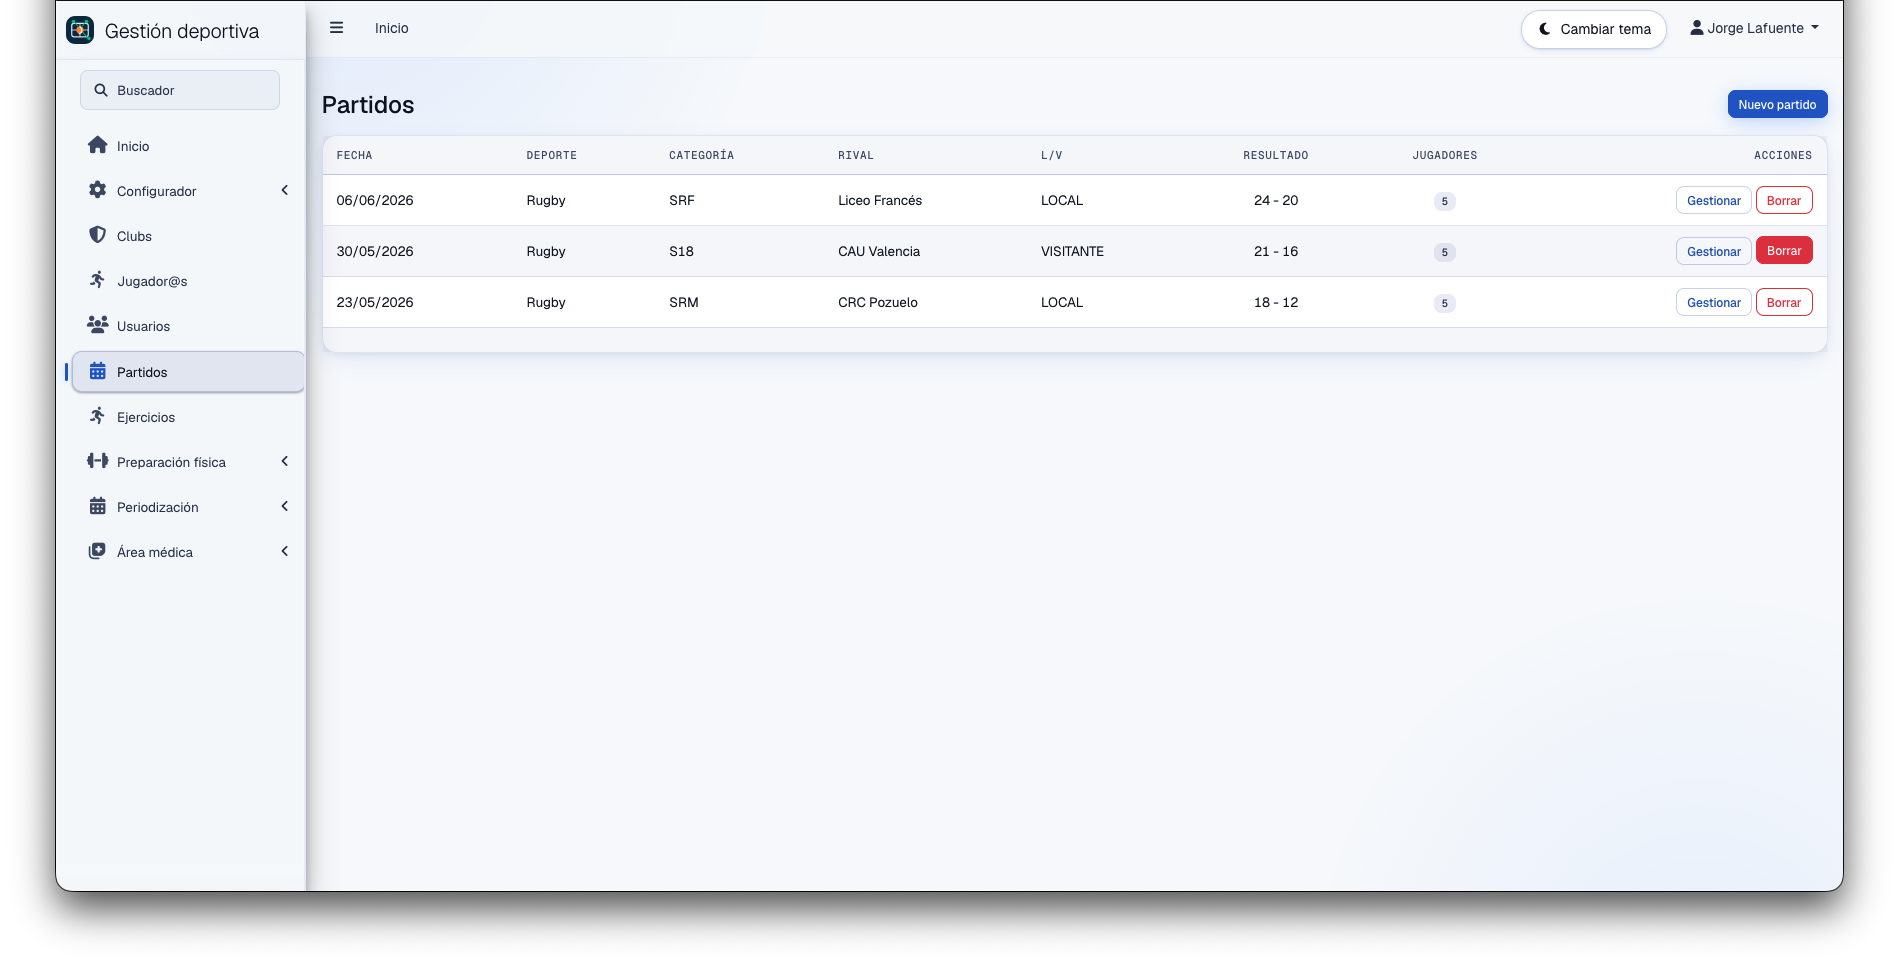Click the Gestión deportiva logo icon
Screen dimensions: 1899x965
coord(80,30)
